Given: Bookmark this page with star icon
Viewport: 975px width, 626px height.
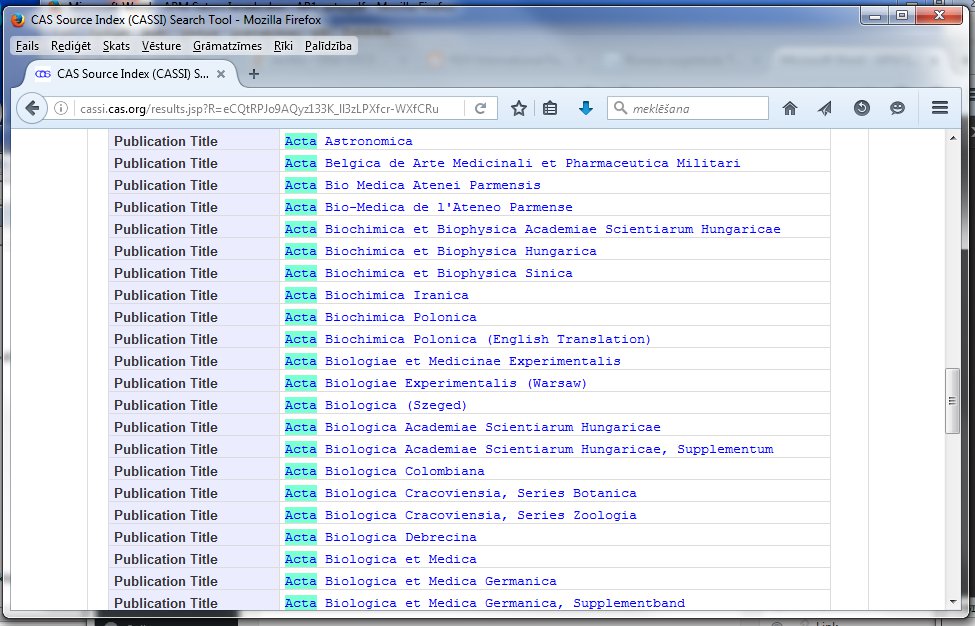Looking at the screenshot, I should coord(518,108).
